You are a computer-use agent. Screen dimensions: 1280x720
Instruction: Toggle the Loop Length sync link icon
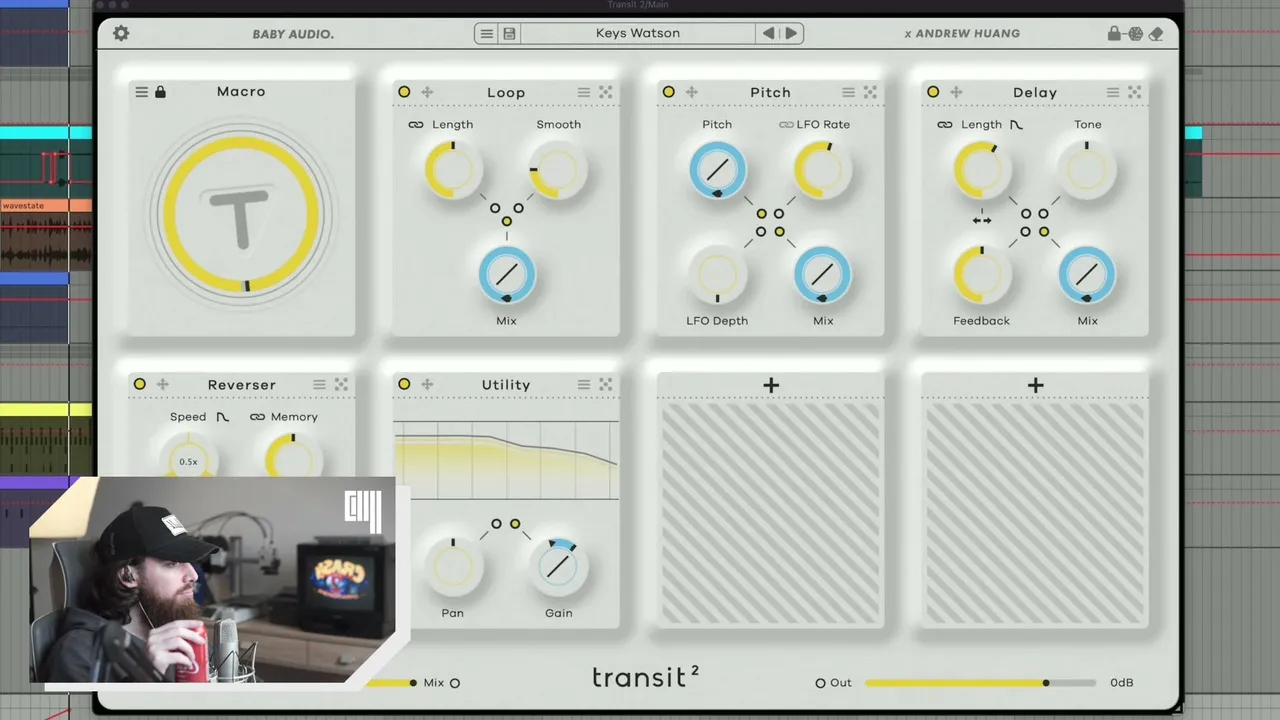(x=416, y=125)
